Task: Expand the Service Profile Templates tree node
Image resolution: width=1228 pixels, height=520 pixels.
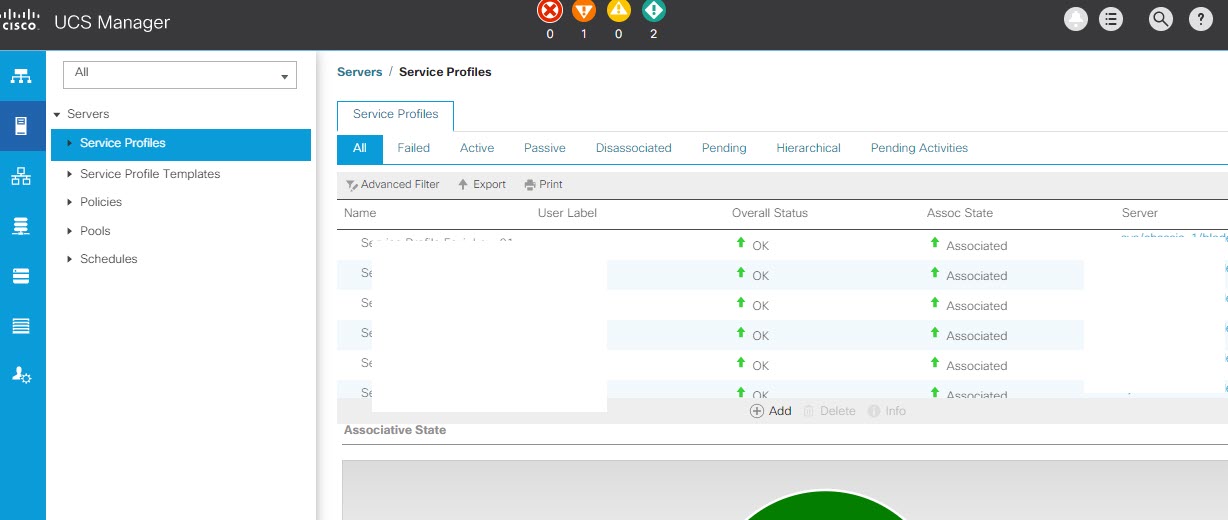Action: (x=69, y=174)
